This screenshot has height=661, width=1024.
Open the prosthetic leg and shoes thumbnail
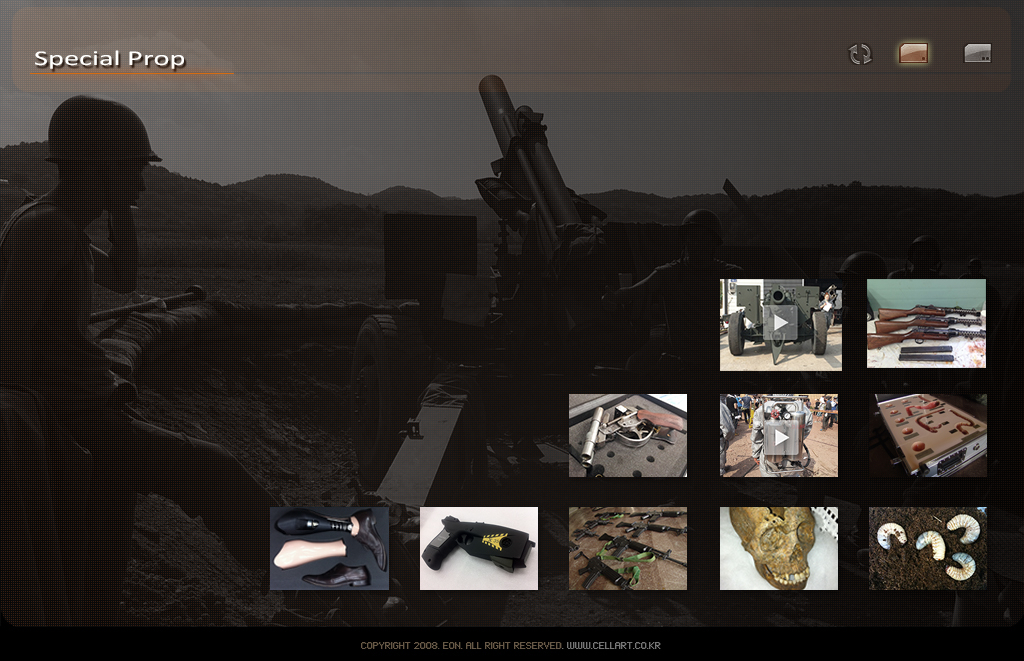[329, 549]
